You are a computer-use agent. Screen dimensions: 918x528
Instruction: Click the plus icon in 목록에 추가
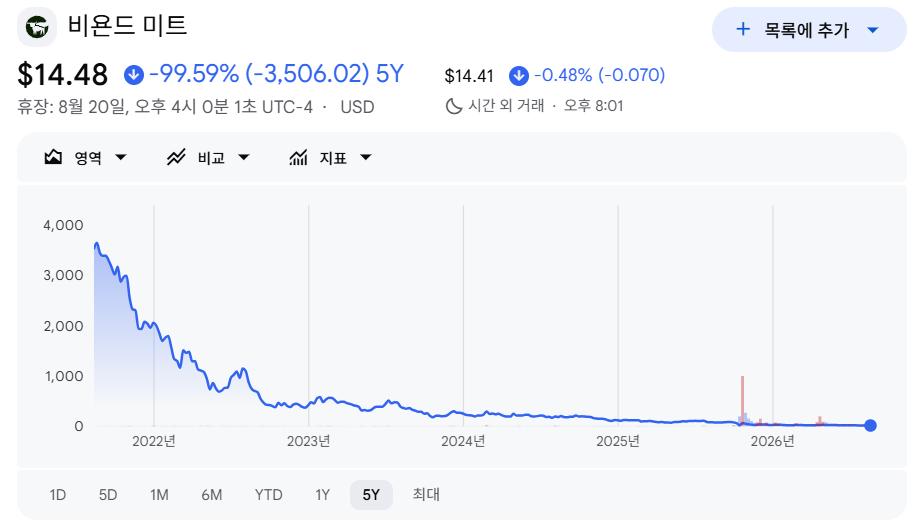[x=742, y=29]
